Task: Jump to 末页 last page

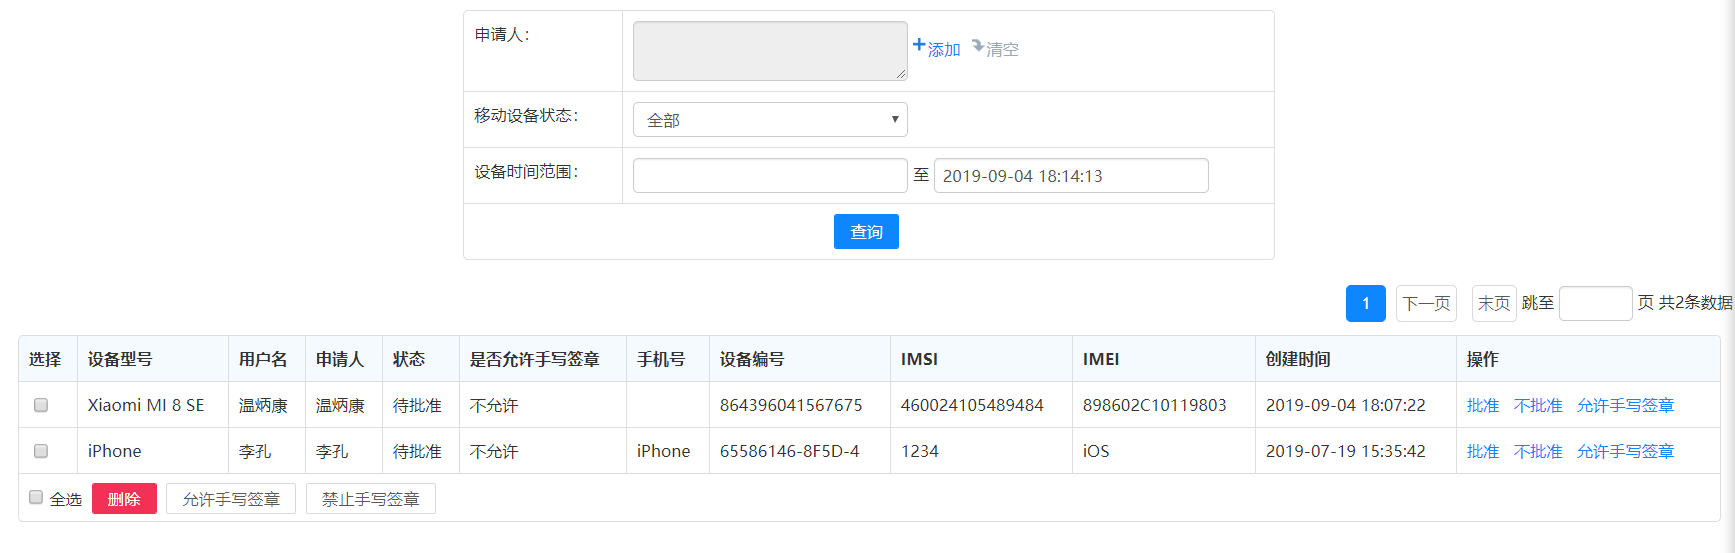Action: click(x=1494, y=303)
